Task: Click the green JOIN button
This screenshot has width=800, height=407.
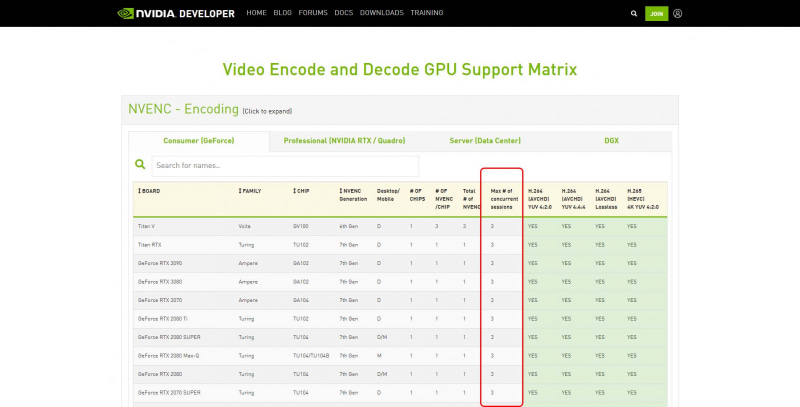Action: click(656, 14)
